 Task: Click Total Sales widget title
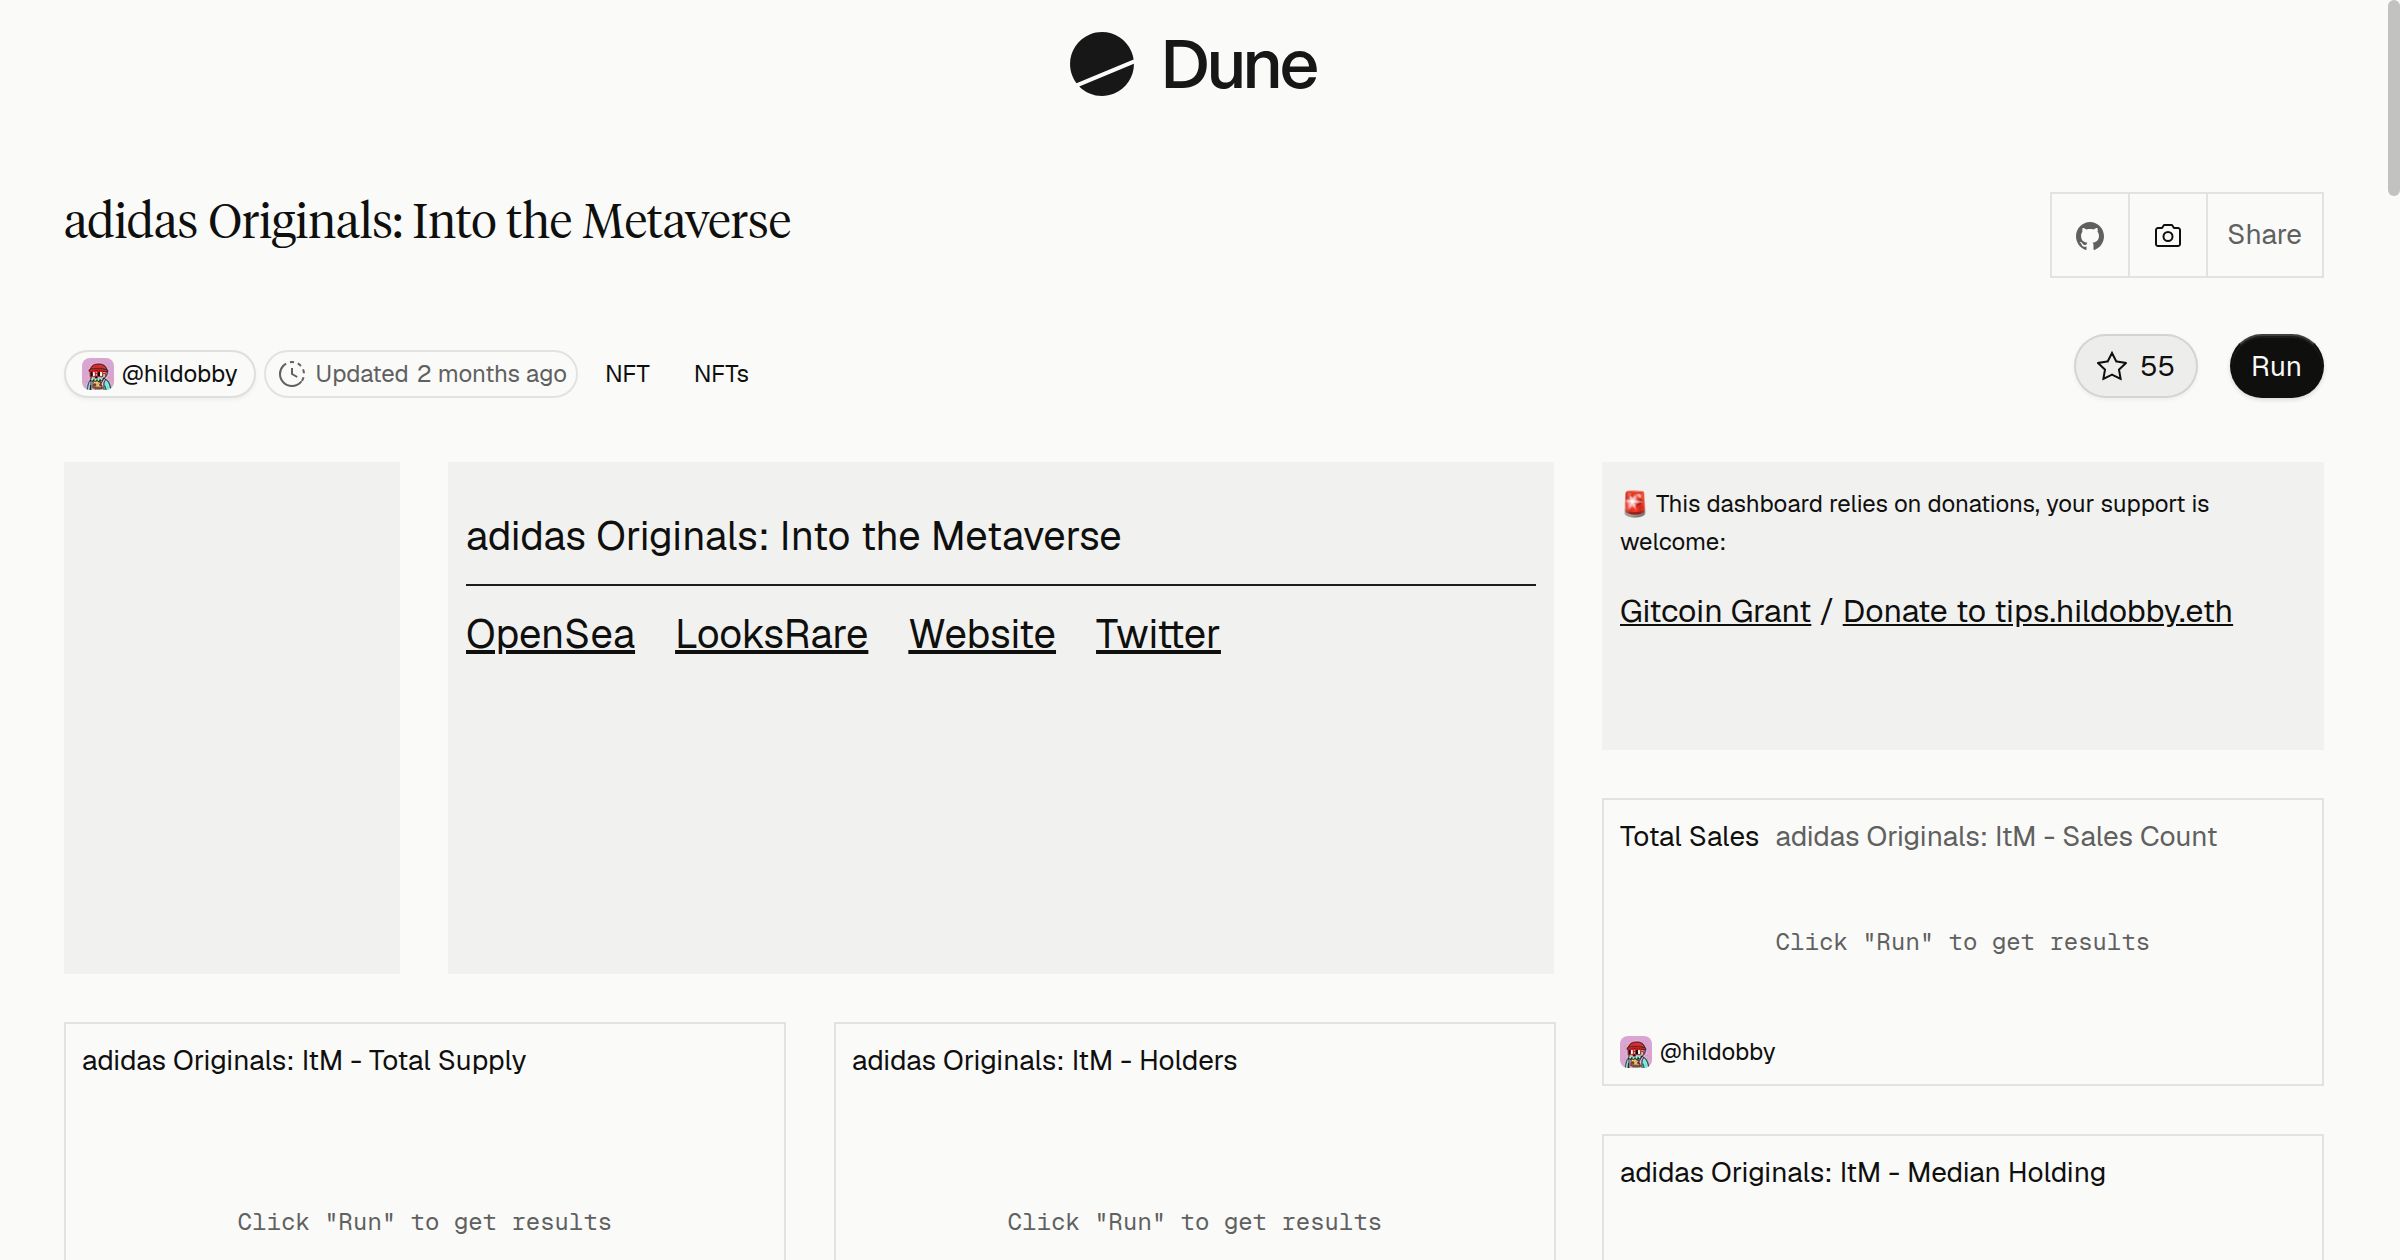(1689, 836)
